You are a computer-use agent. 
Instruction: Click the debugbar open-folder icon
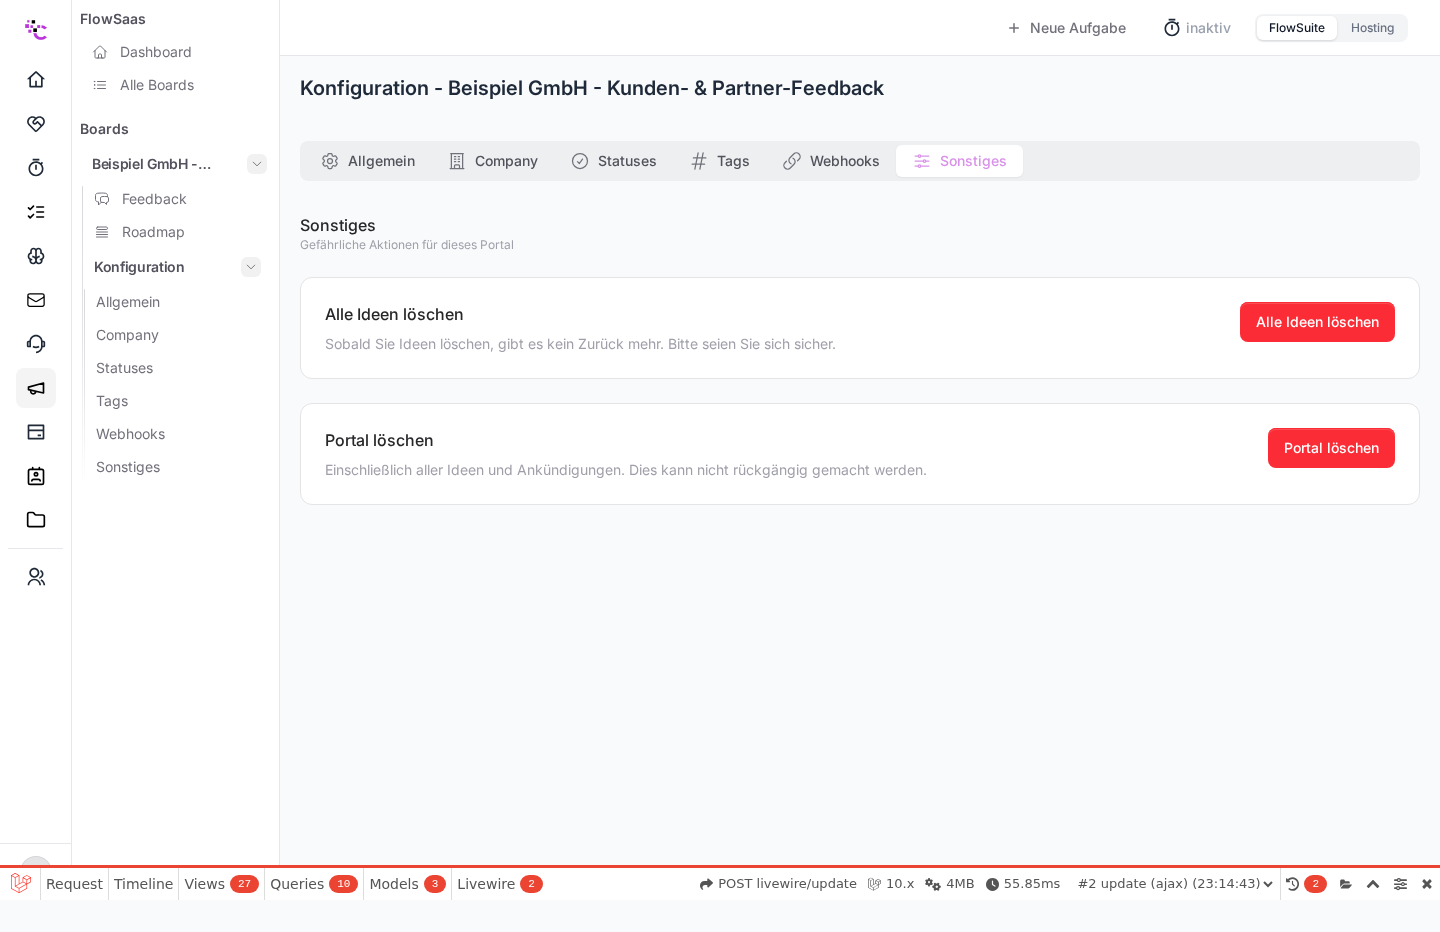coord(1346,884)
